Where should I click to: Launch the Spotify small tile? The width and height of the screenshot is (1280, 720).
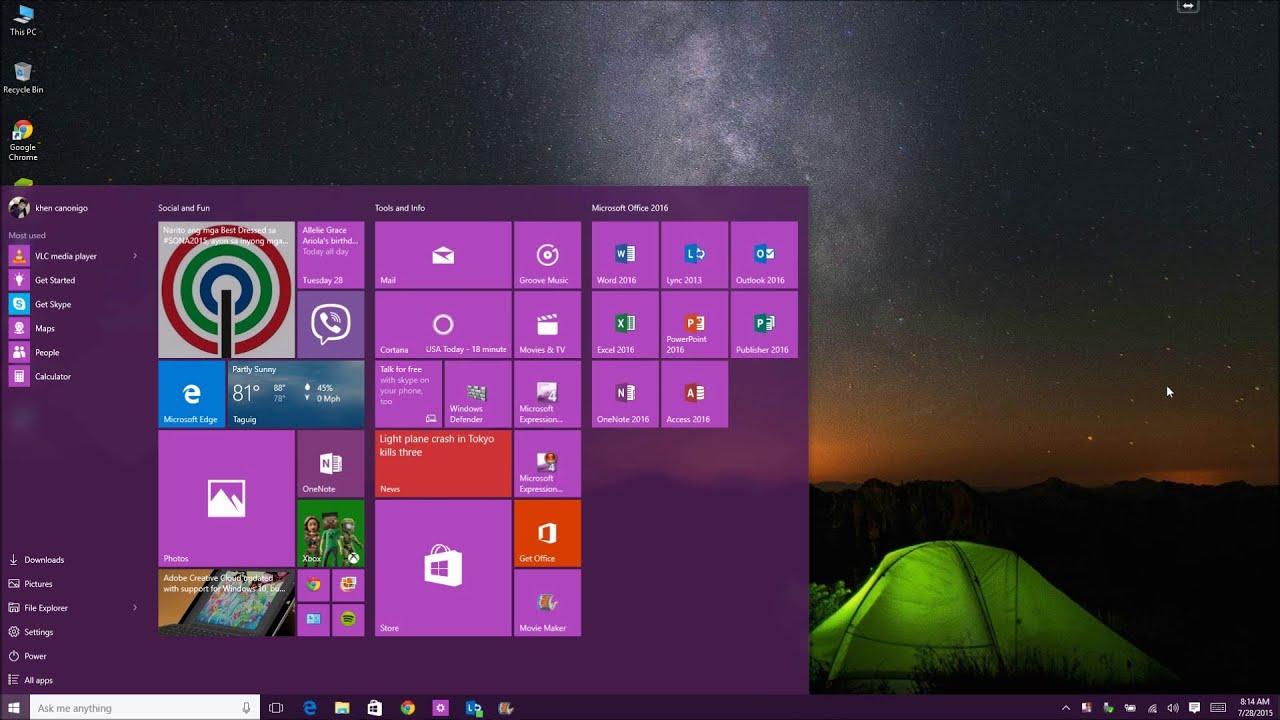coord(348,619)
